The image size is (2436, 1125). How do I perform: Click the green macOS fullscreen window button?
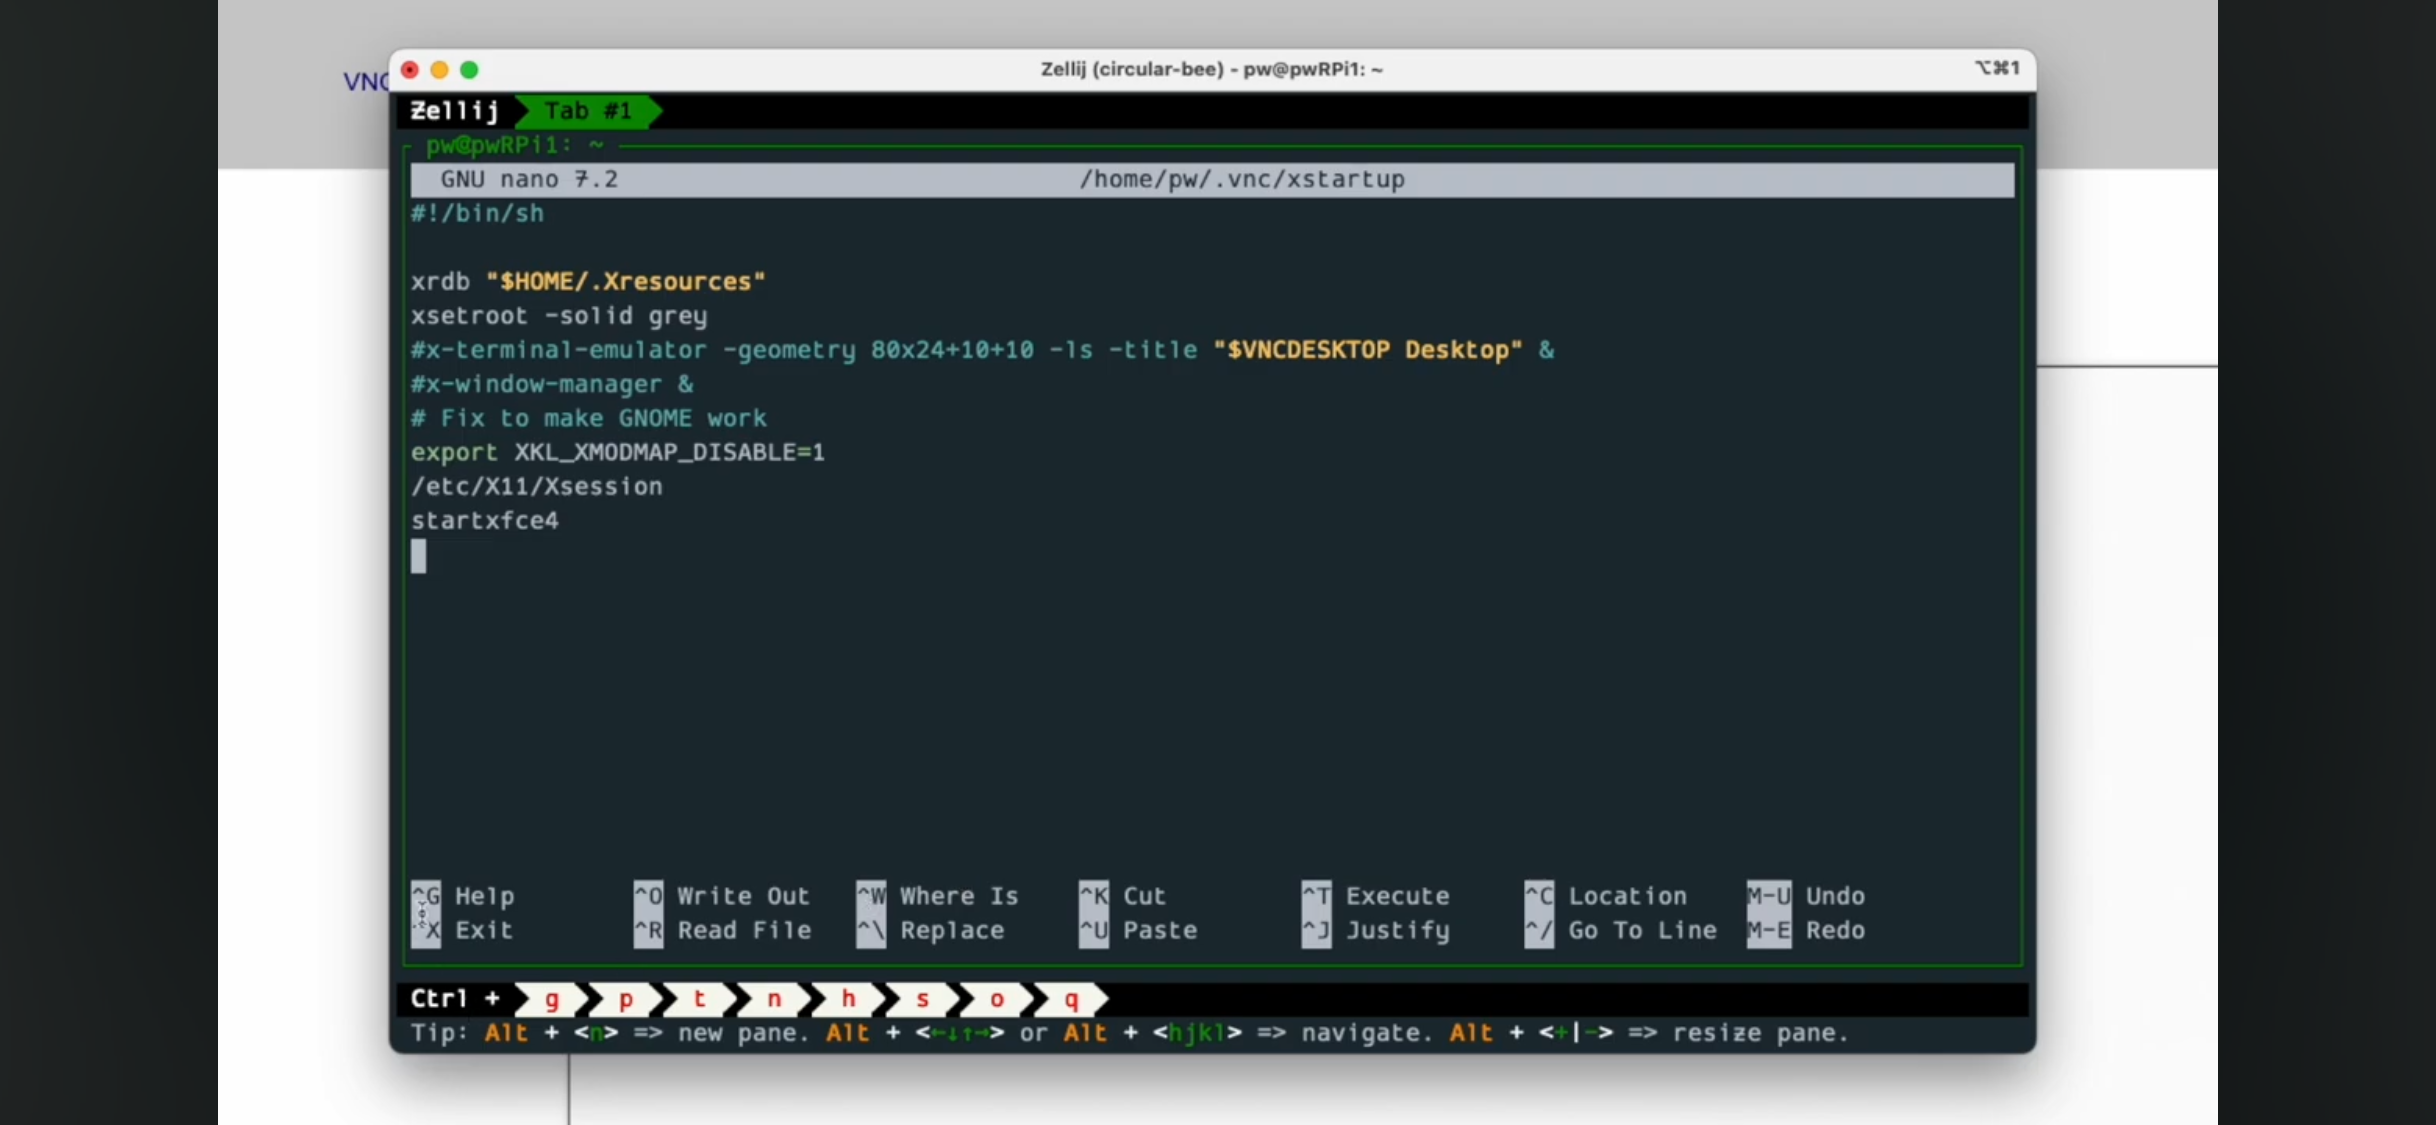coord(469,70)
